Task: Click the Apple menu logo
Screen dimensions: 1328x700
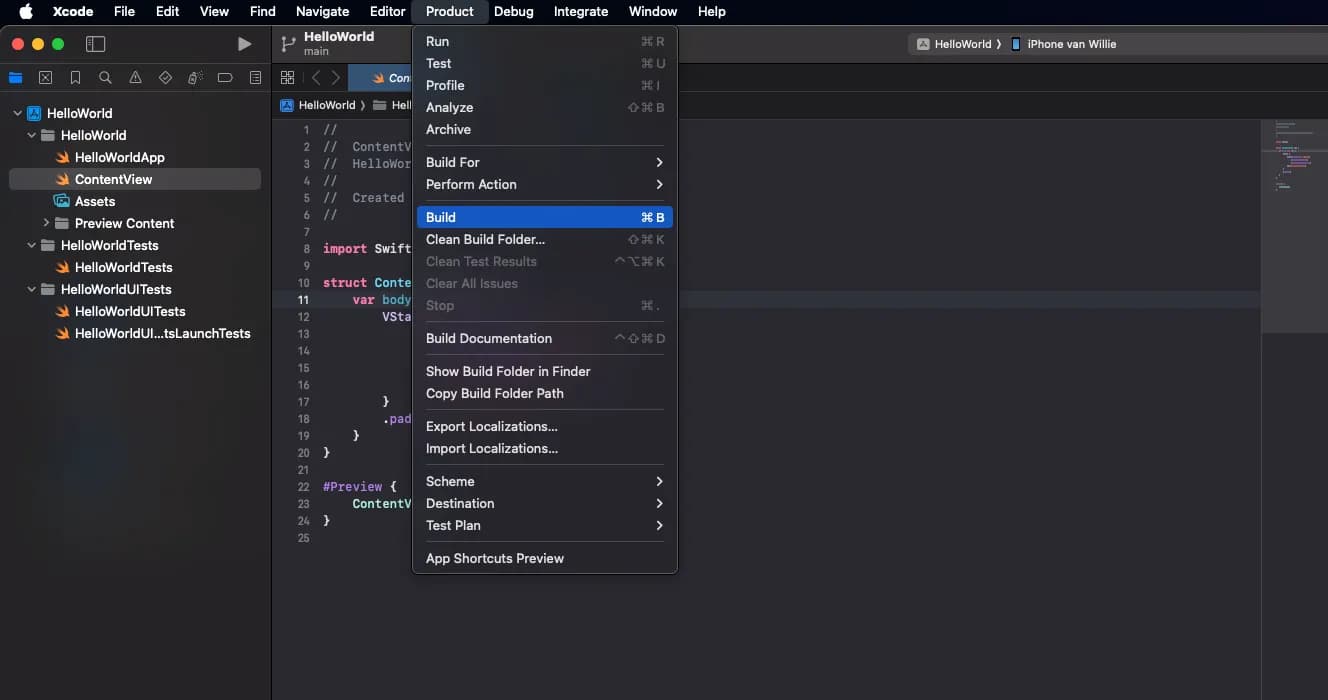Action: (26, 11)
